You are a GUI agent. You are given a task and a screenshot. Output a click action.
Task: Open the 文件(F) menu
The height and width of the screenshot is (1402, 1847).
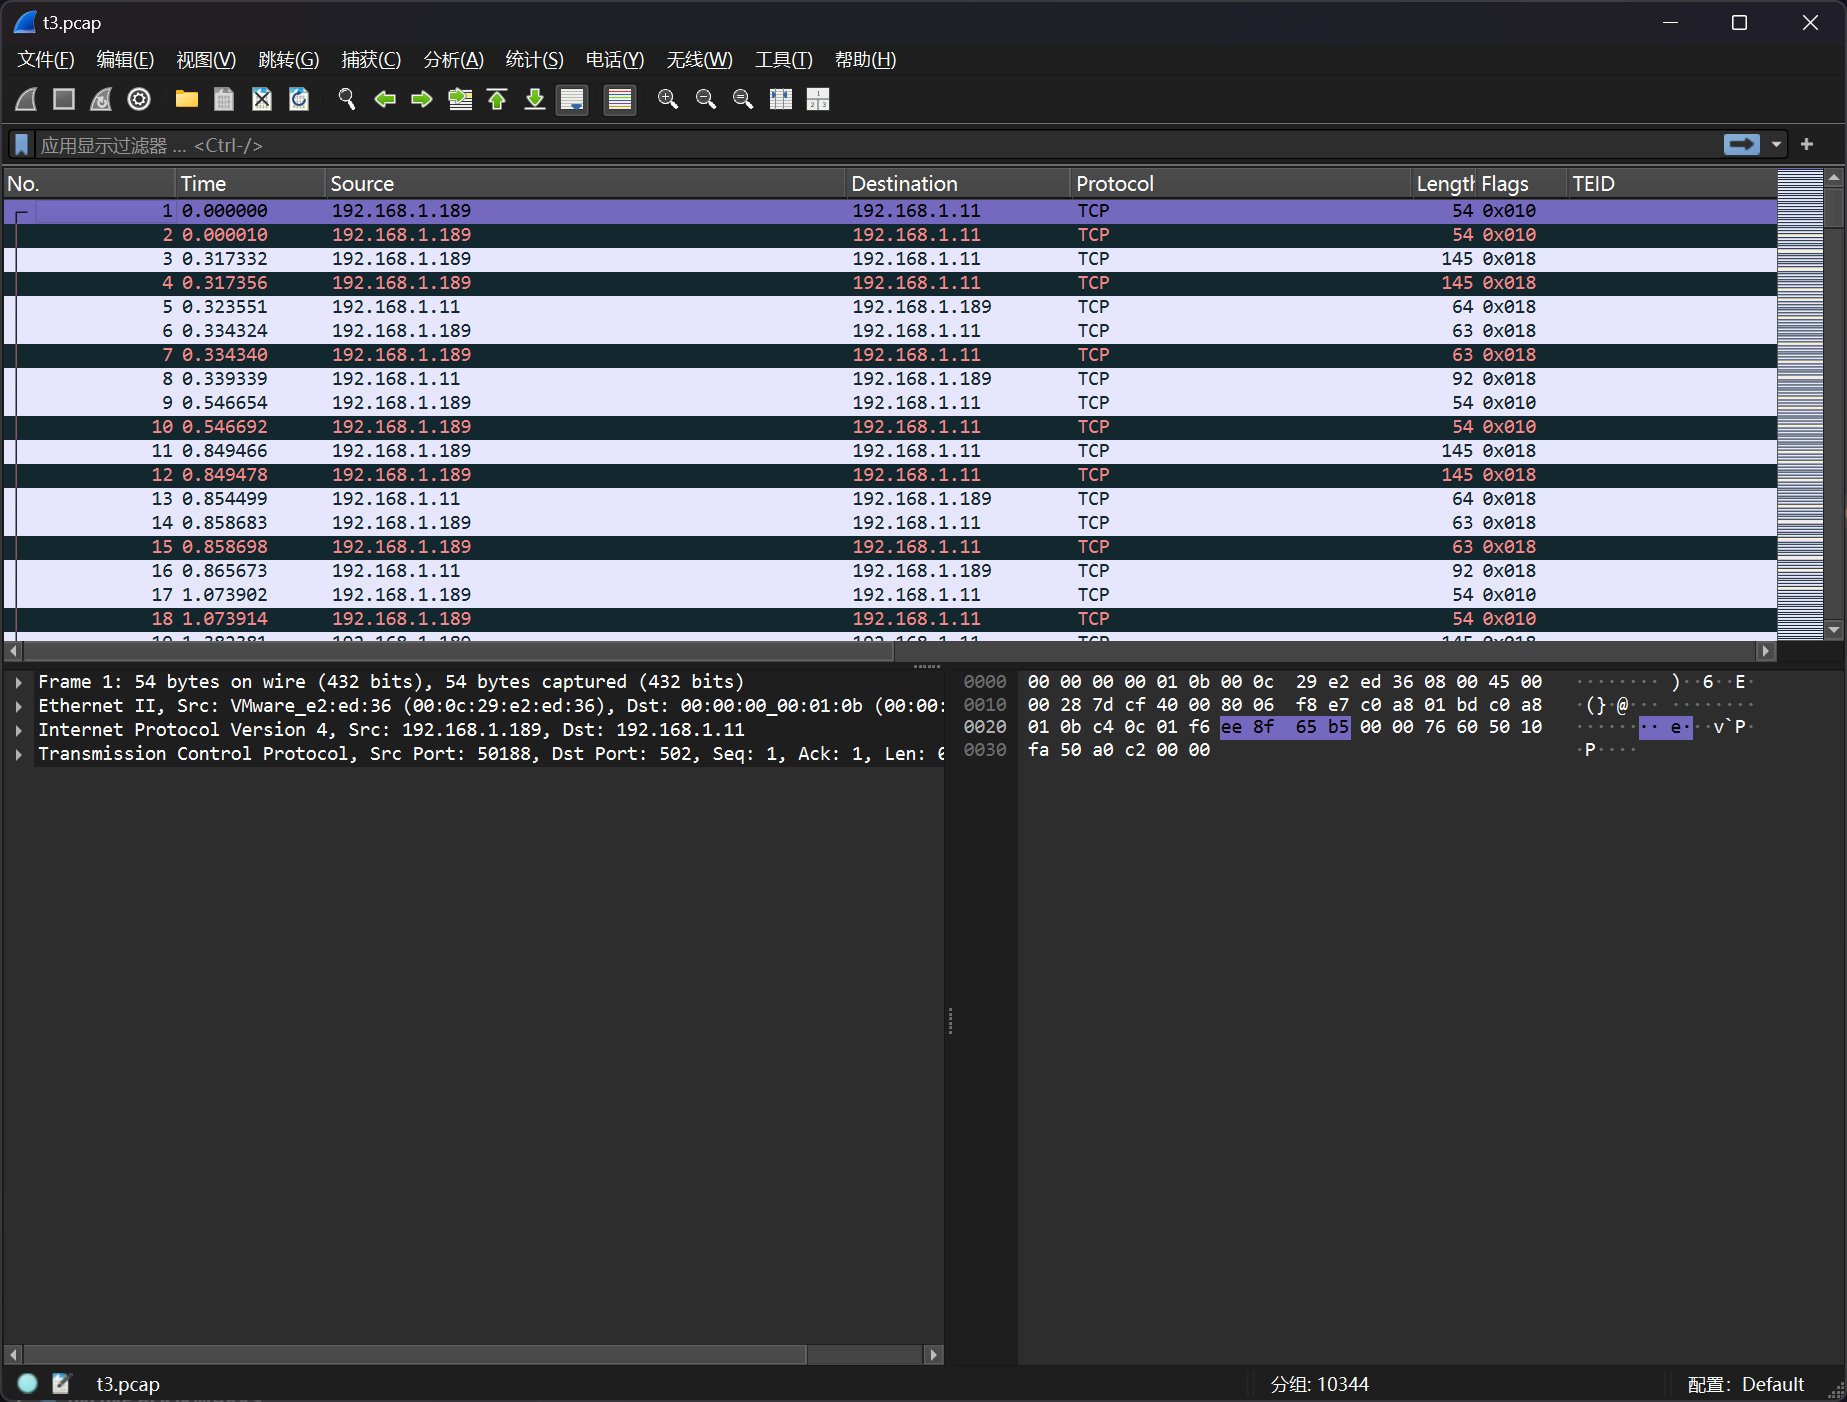tap(46, 60)
